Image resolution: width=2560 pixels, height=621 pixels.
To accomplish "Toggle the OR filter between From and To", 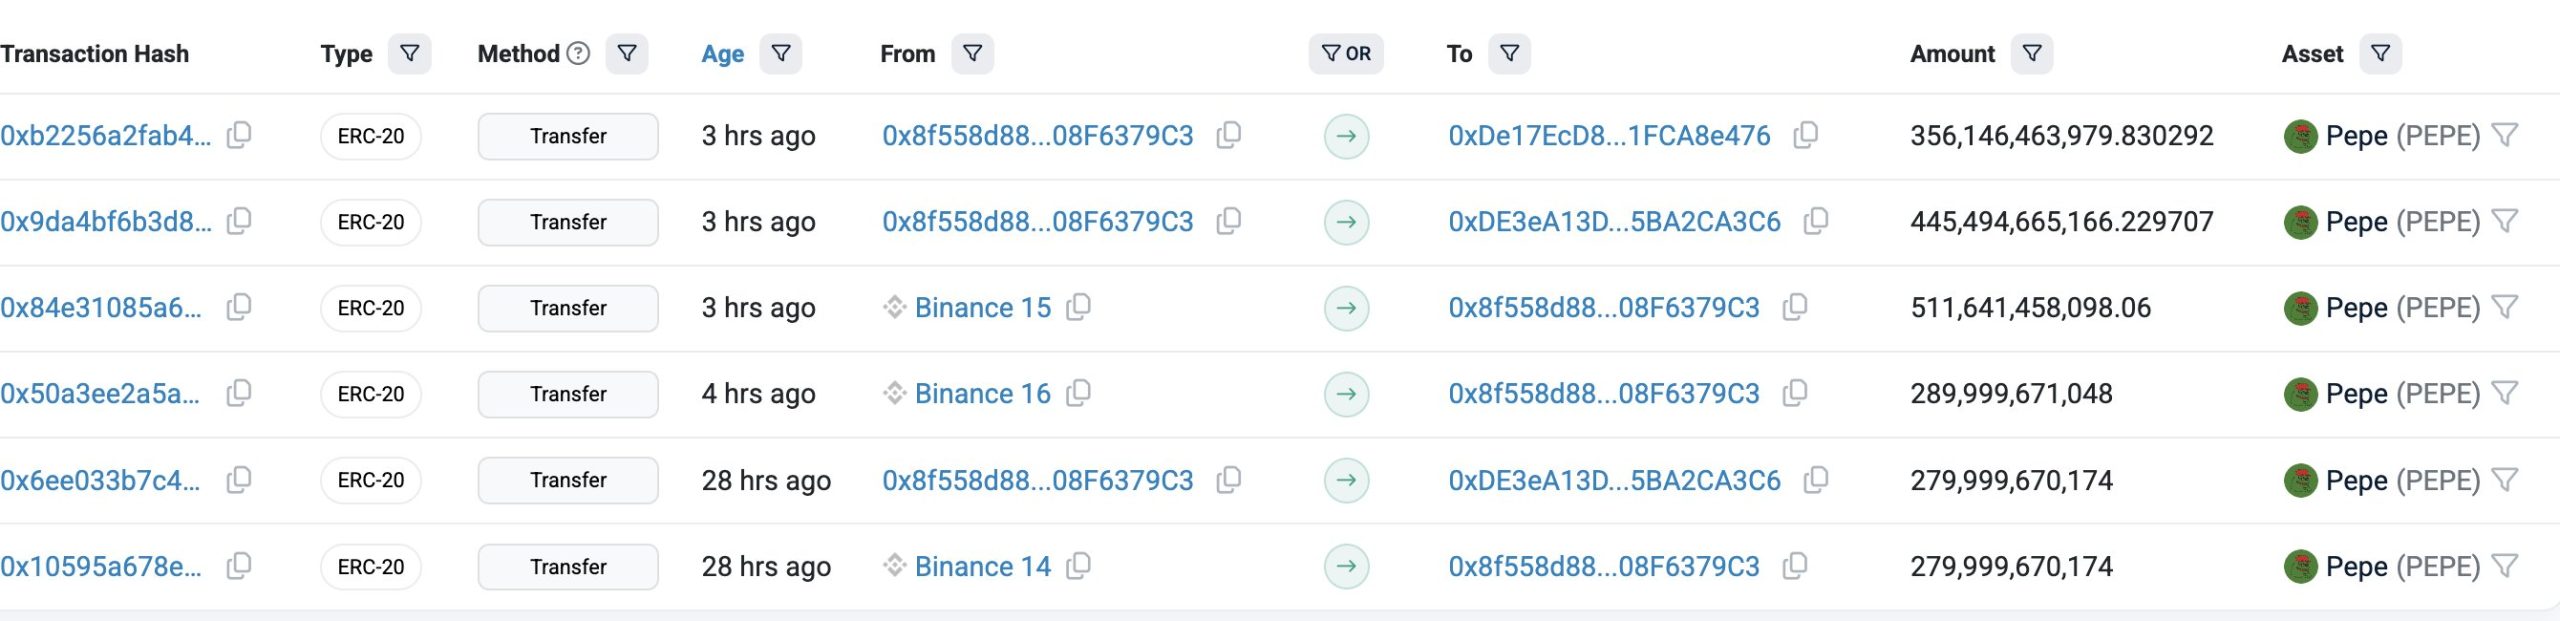I will (x=1346, y=54).
